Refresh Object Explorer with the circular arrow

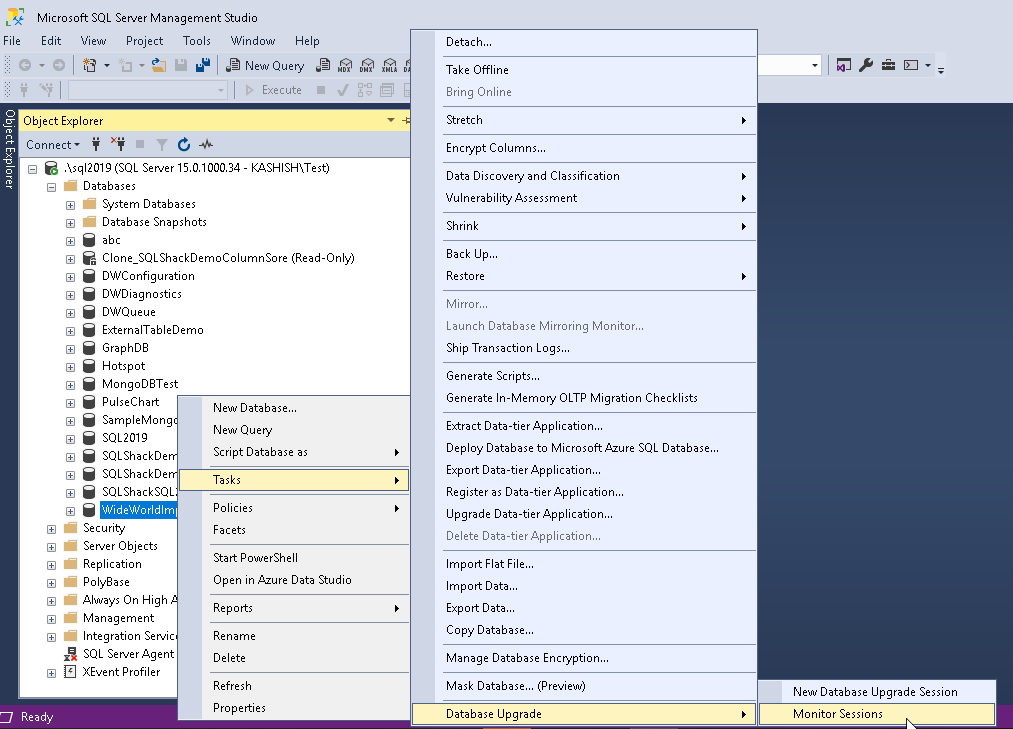pyautogui.click(x=184, y=144)
